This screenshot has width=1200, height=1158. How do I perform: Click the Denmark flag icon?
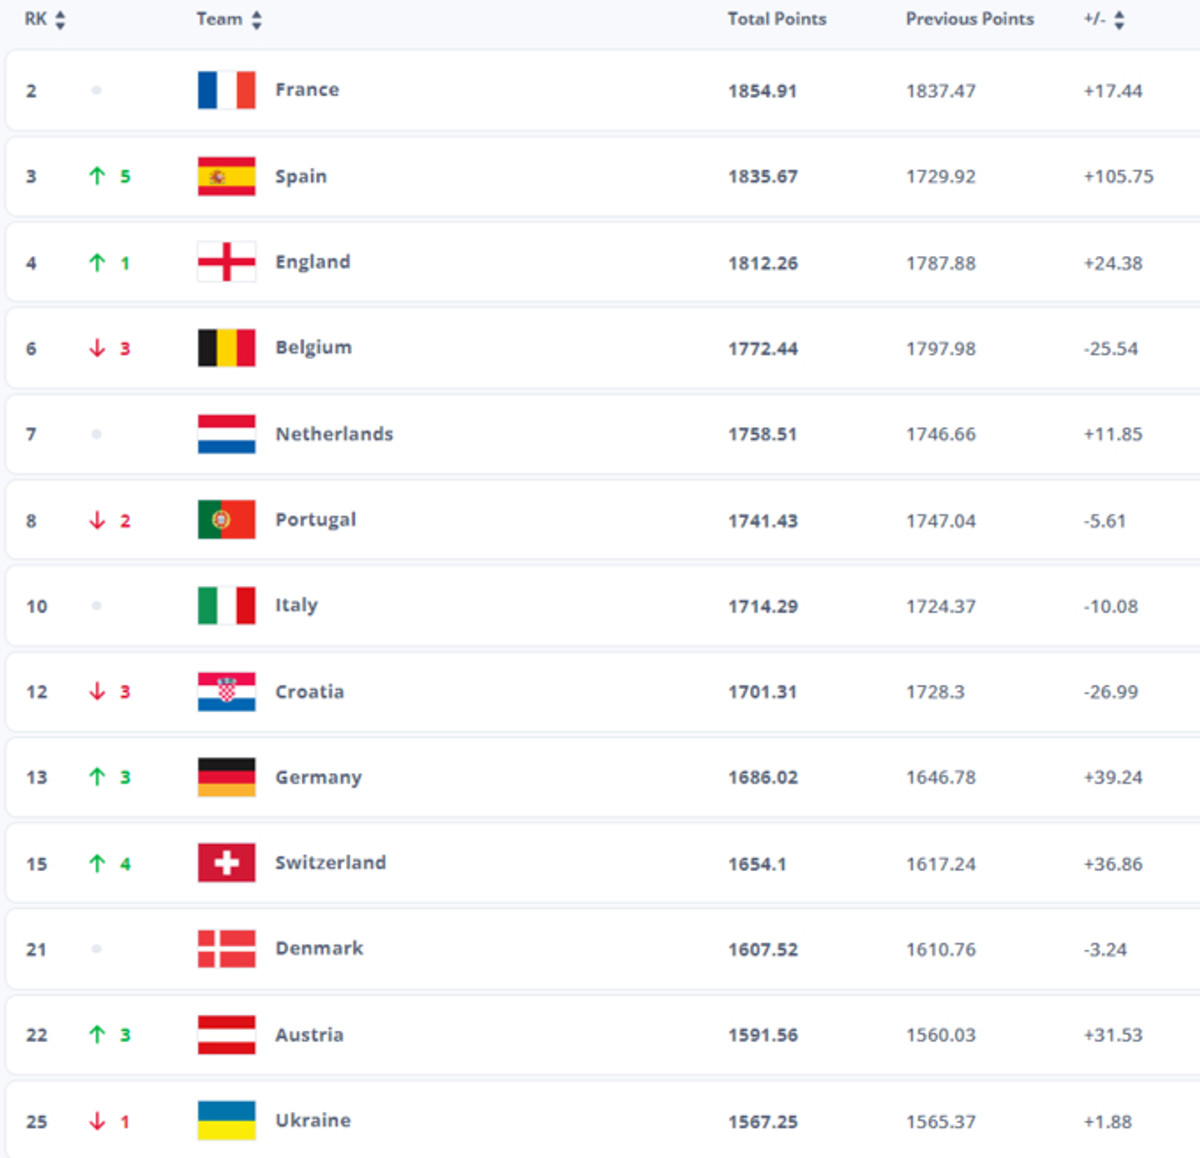tap(226, 949)
